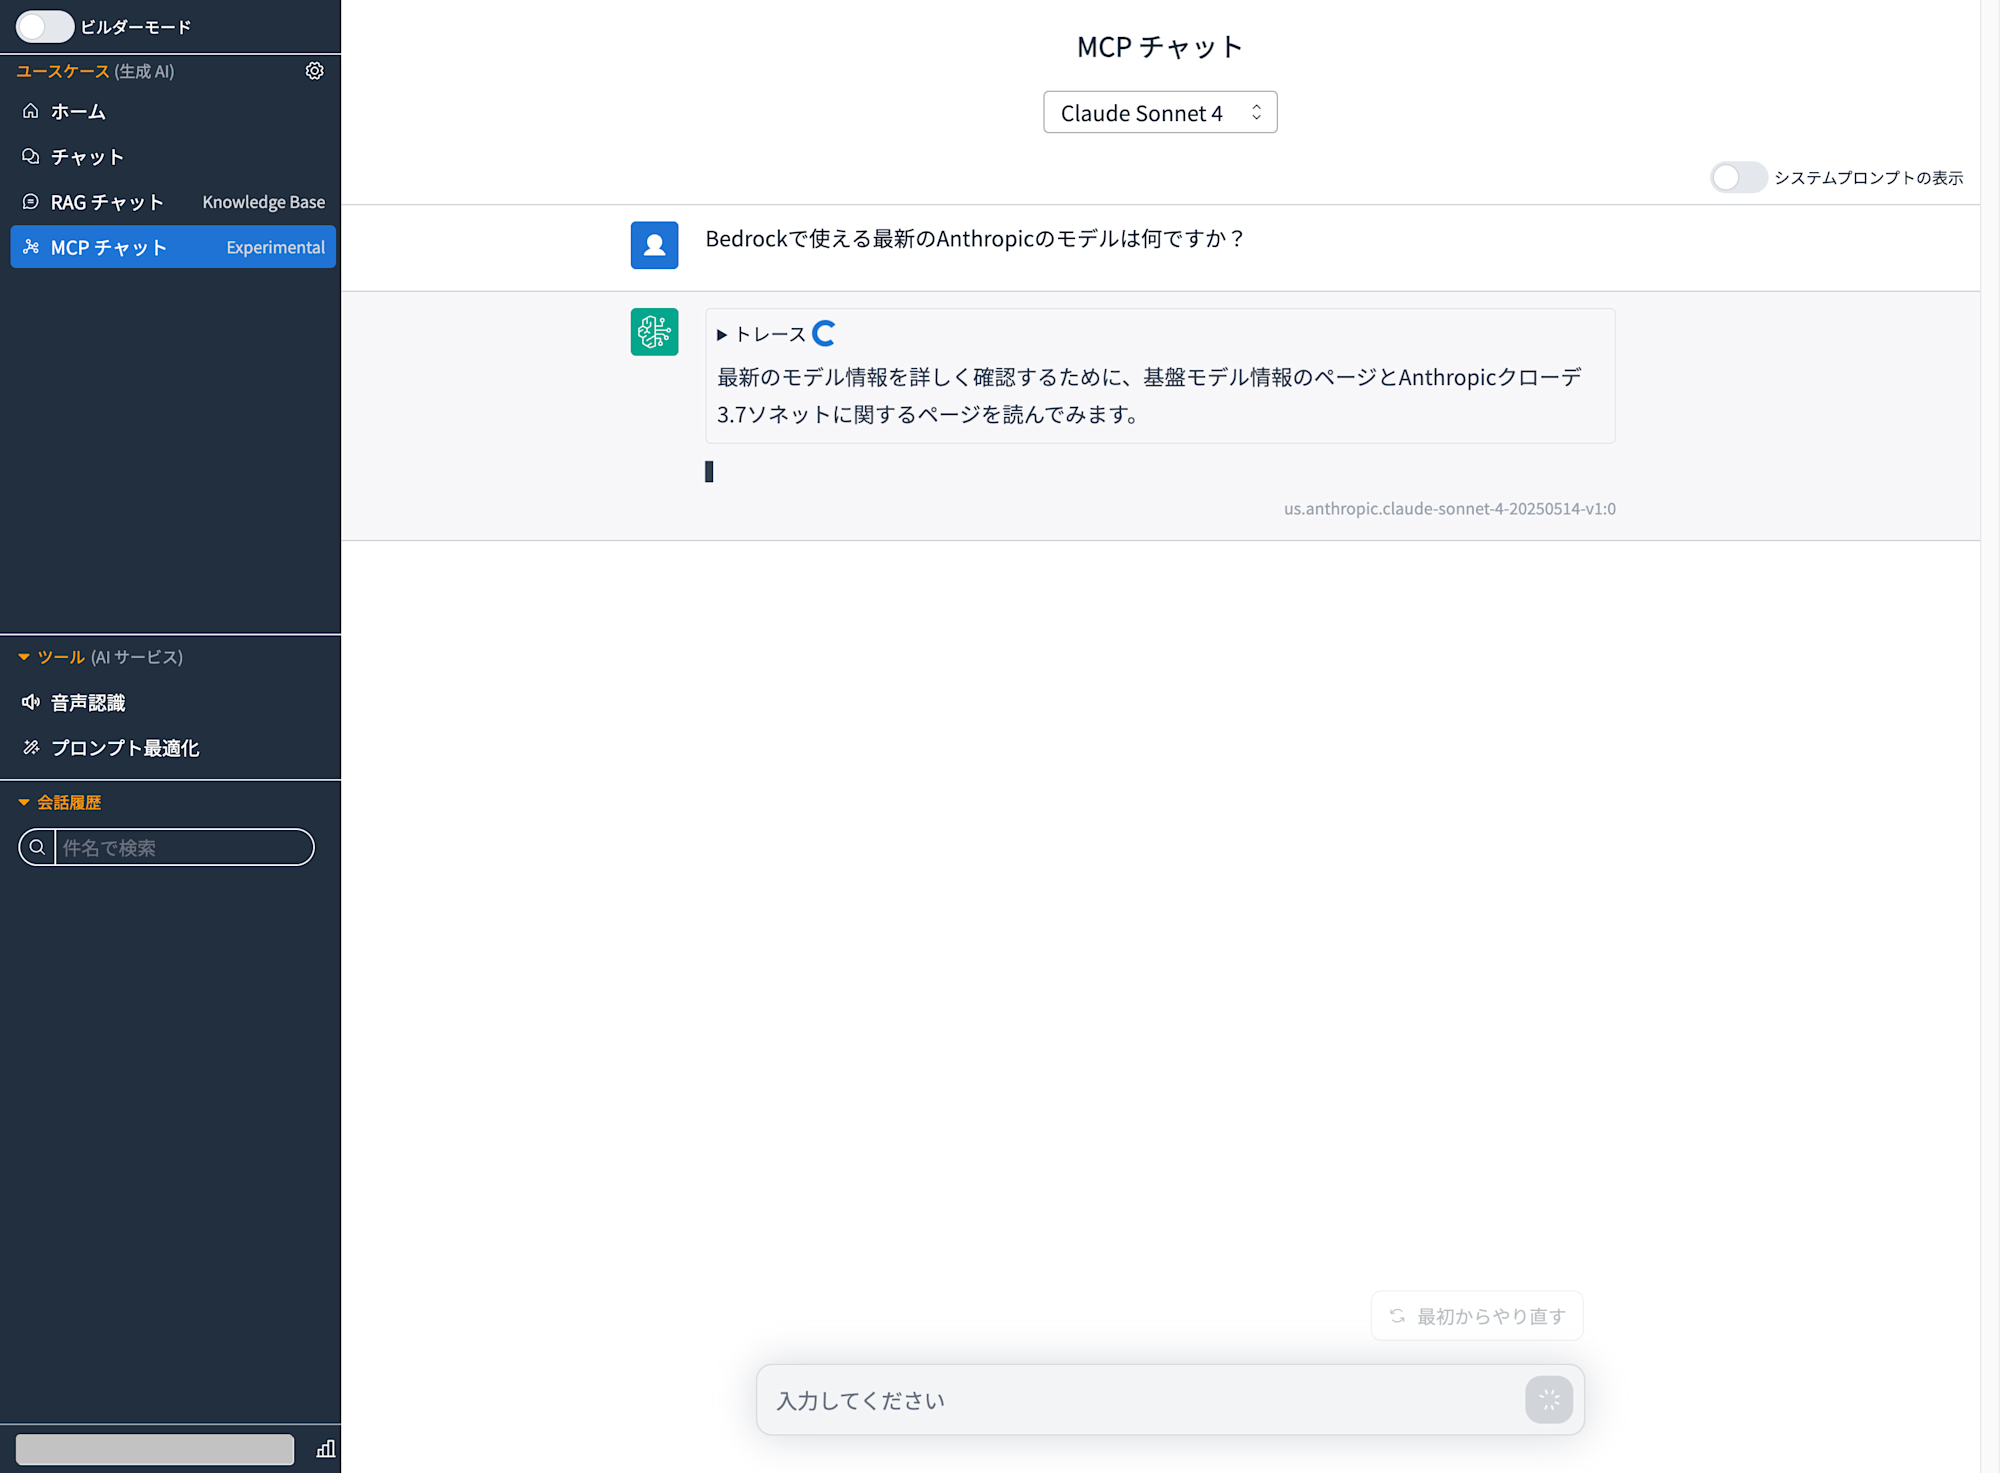Viewport: 2000px width, 1473px height.
Task: Click the home icon in sidebar
Action: point(31,111)
